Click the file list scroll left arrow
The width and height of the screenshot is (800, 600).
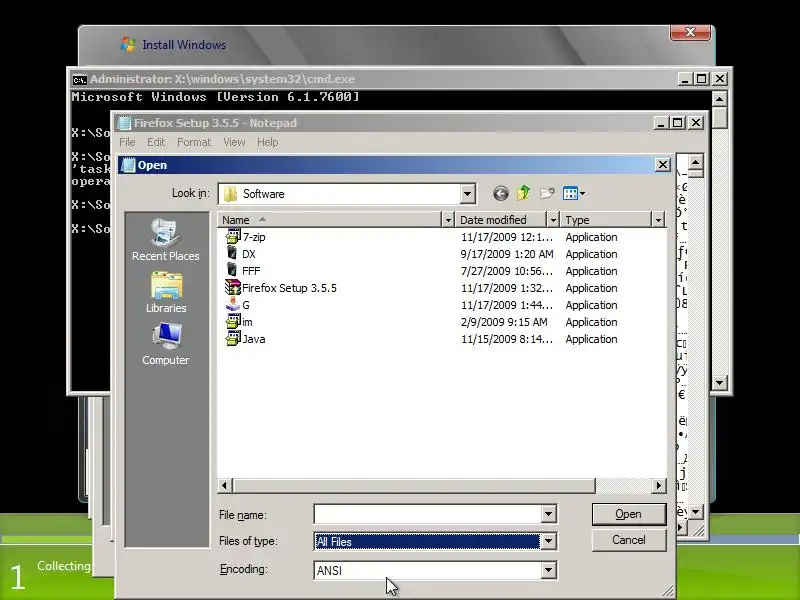click(x=225, y=486)
